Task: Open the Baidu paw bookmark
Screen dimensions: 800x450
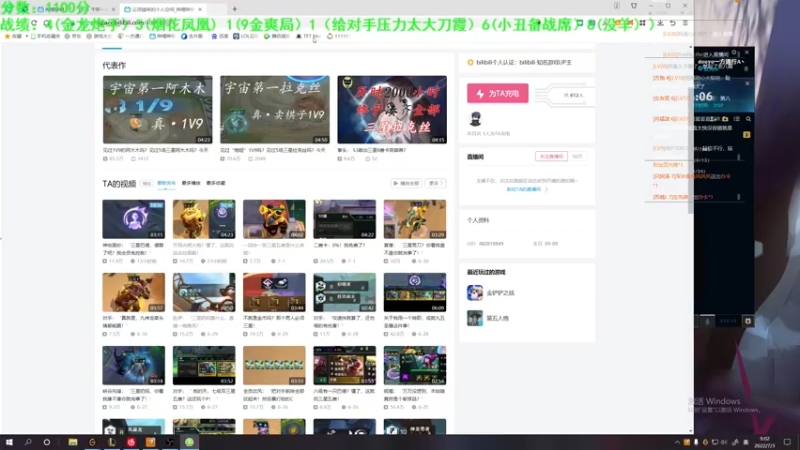Action: pyautogui.click(x=220, y=36)
